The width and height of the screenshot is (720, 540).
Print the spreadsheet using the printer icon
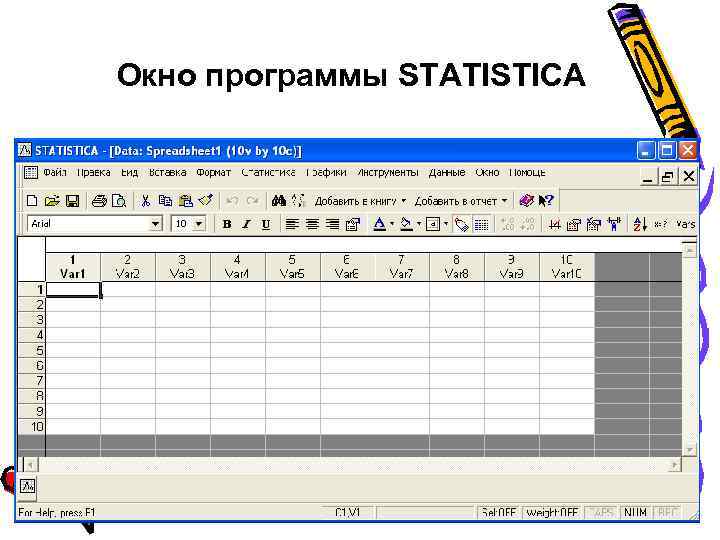[99, 201]
